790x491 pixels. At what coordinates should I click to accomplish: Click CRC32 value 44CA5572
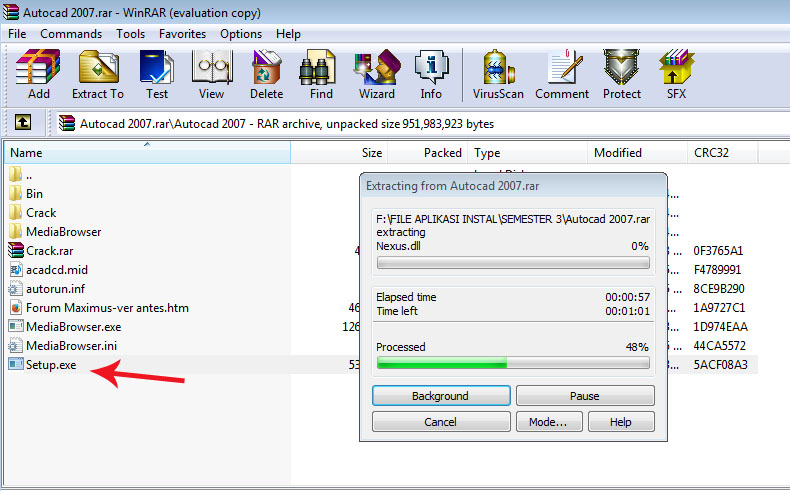pos(719,346)
